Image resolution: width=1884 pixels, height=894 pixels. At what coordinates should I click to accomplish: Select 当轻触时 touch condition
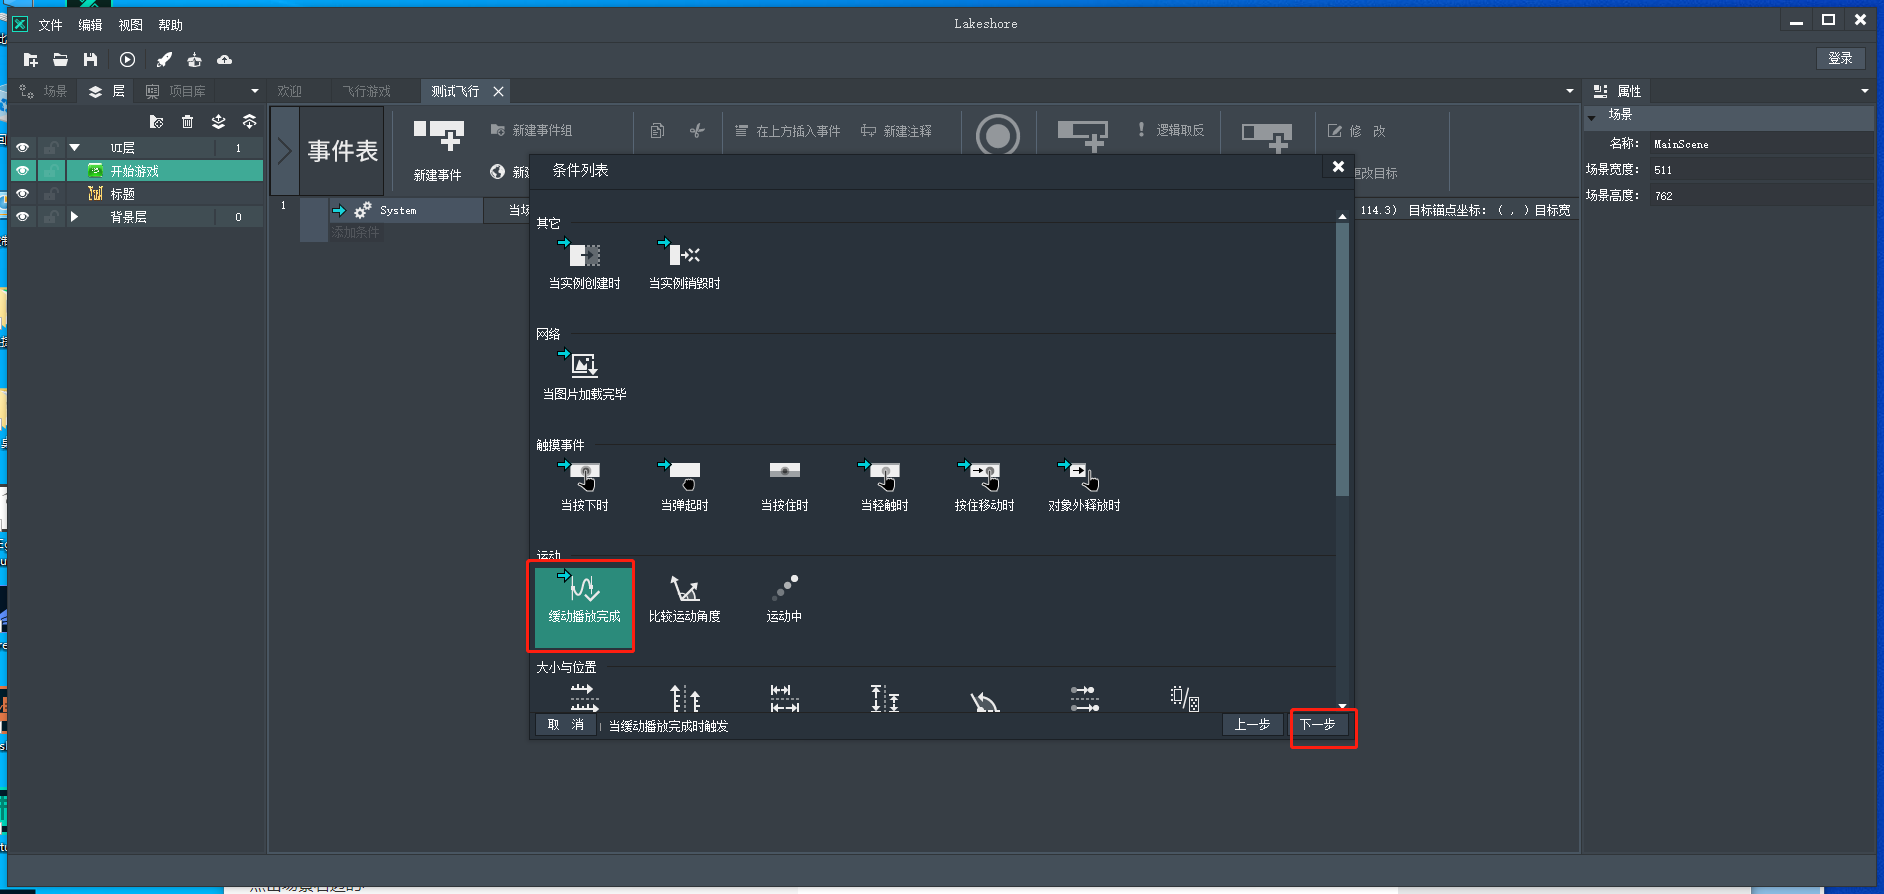[x=885, y=486]
